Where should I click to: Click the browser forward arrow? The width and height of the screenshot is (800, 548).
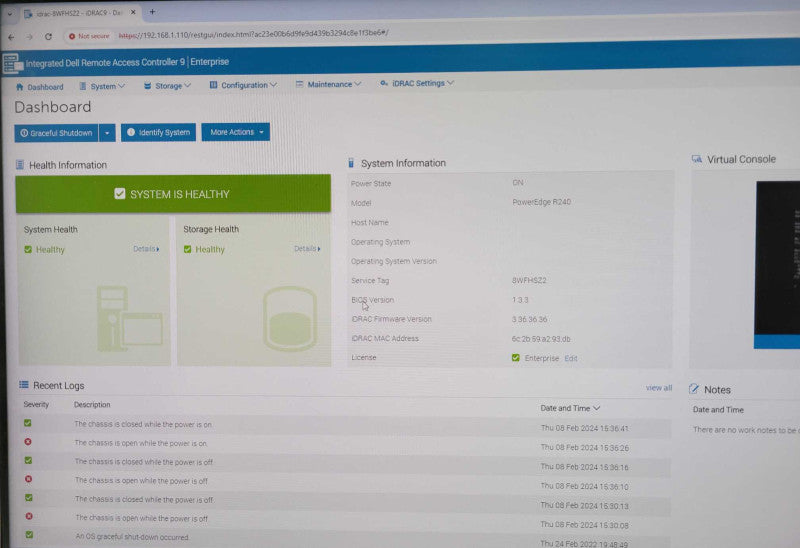(29, 37)
